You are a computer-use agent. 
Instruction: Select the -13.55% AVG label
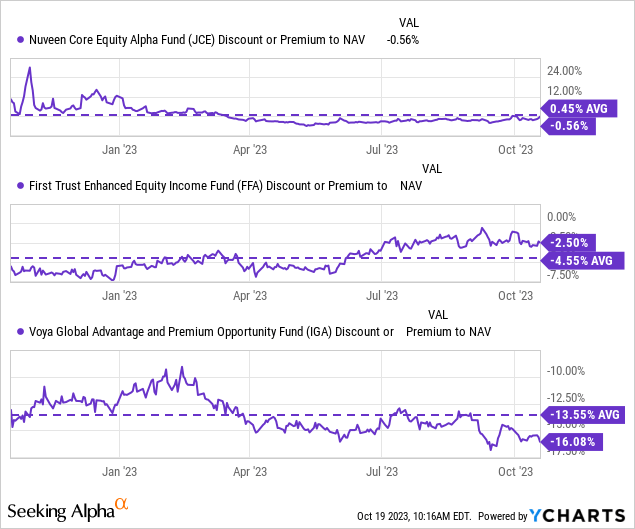tap(581, 414)
